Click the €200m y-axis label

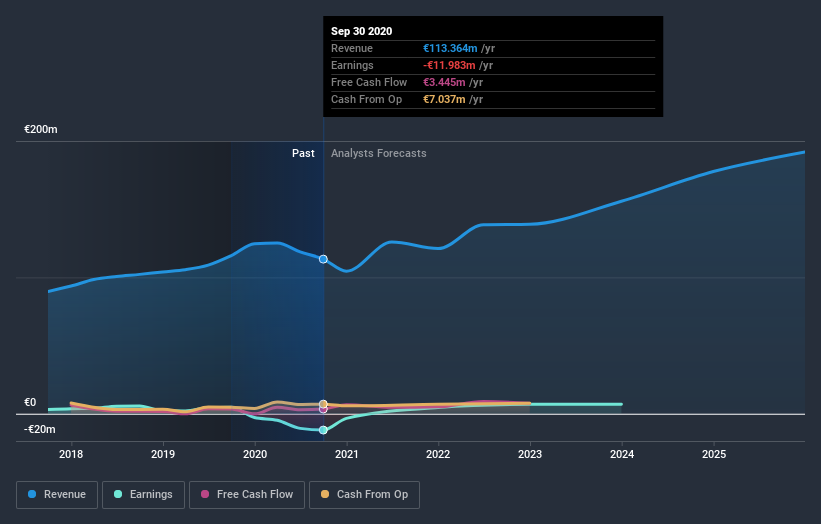pos(41,129)
